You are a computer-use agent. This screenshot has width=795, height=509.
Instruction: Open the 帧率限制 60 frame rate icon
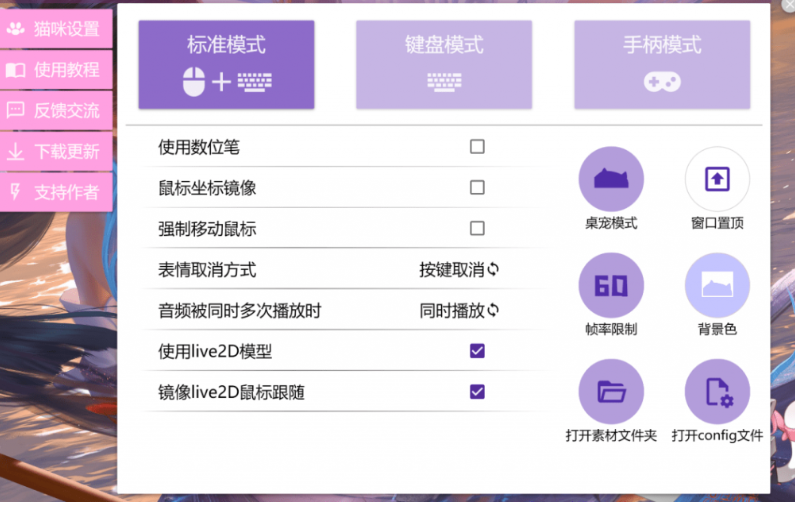pos(611,285)
